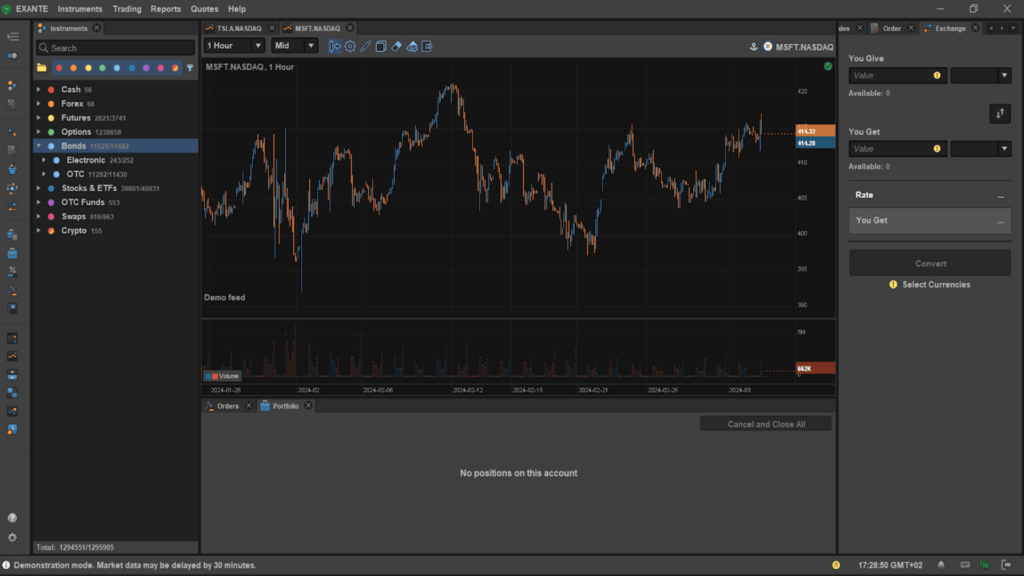
Task: Click the yellow coin status bar icon
Action: (x=836, y=565)
